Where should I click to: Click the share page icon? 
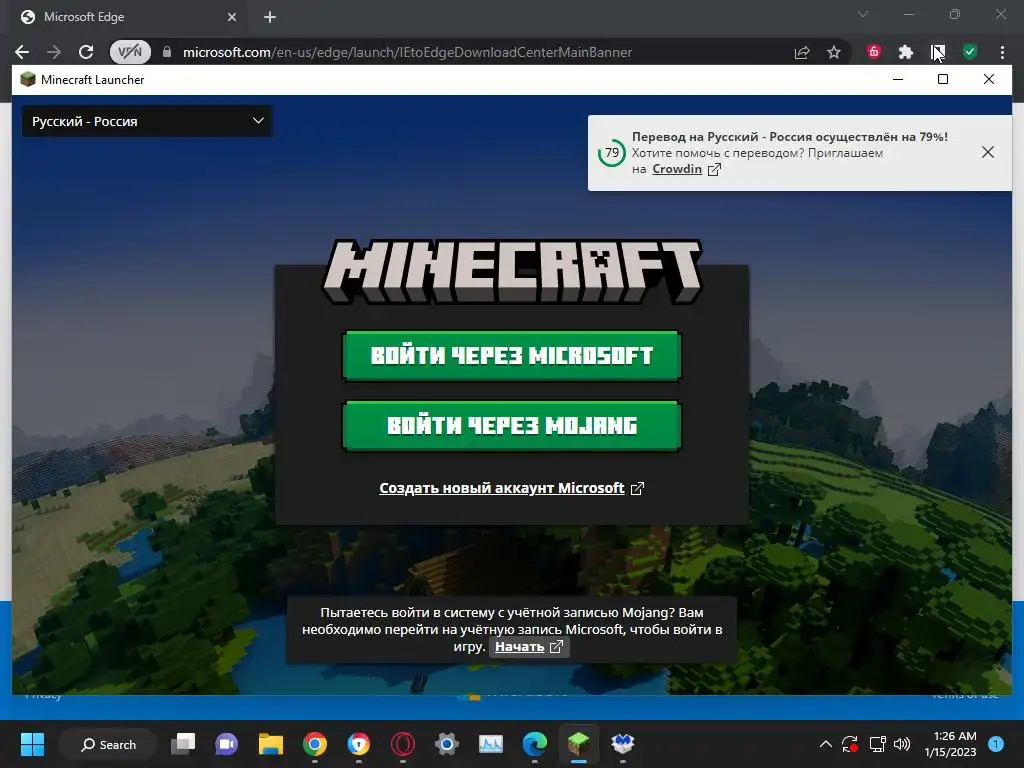pos(802,52)
